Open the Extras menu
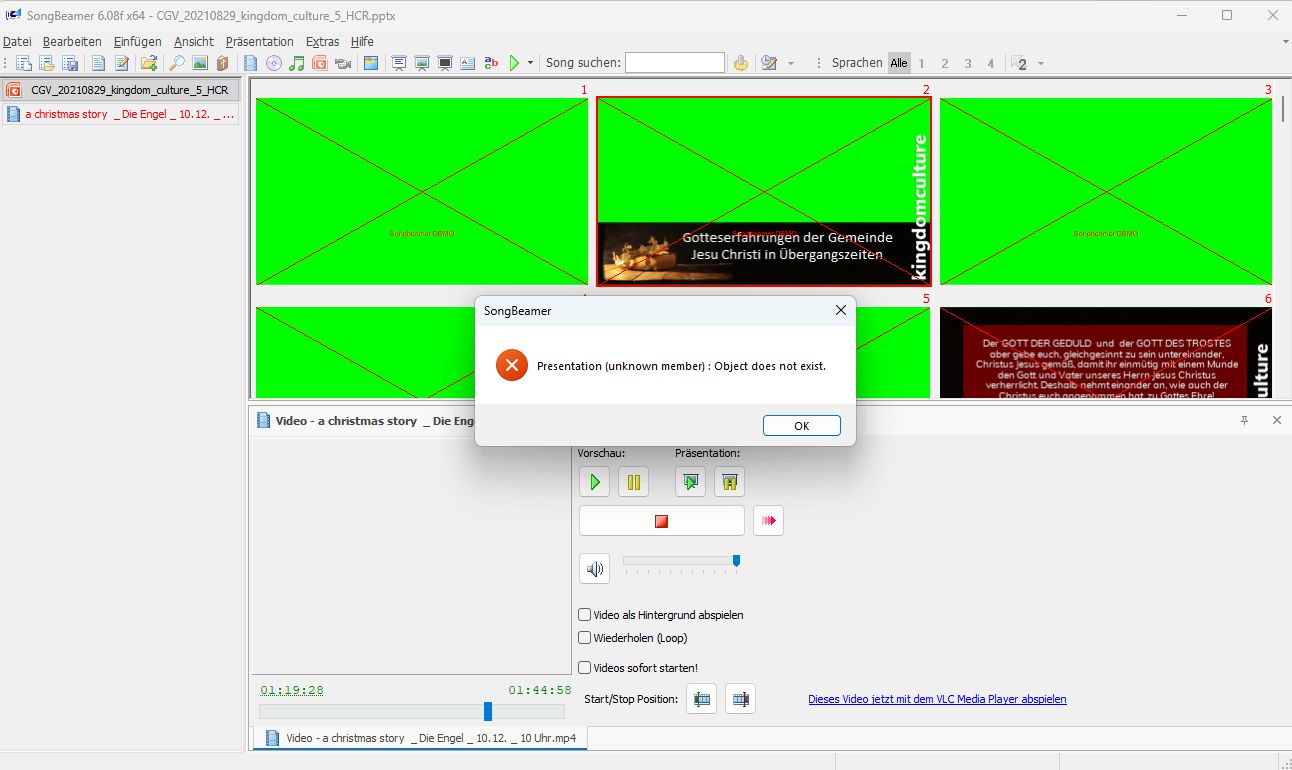 pos(322,42)
